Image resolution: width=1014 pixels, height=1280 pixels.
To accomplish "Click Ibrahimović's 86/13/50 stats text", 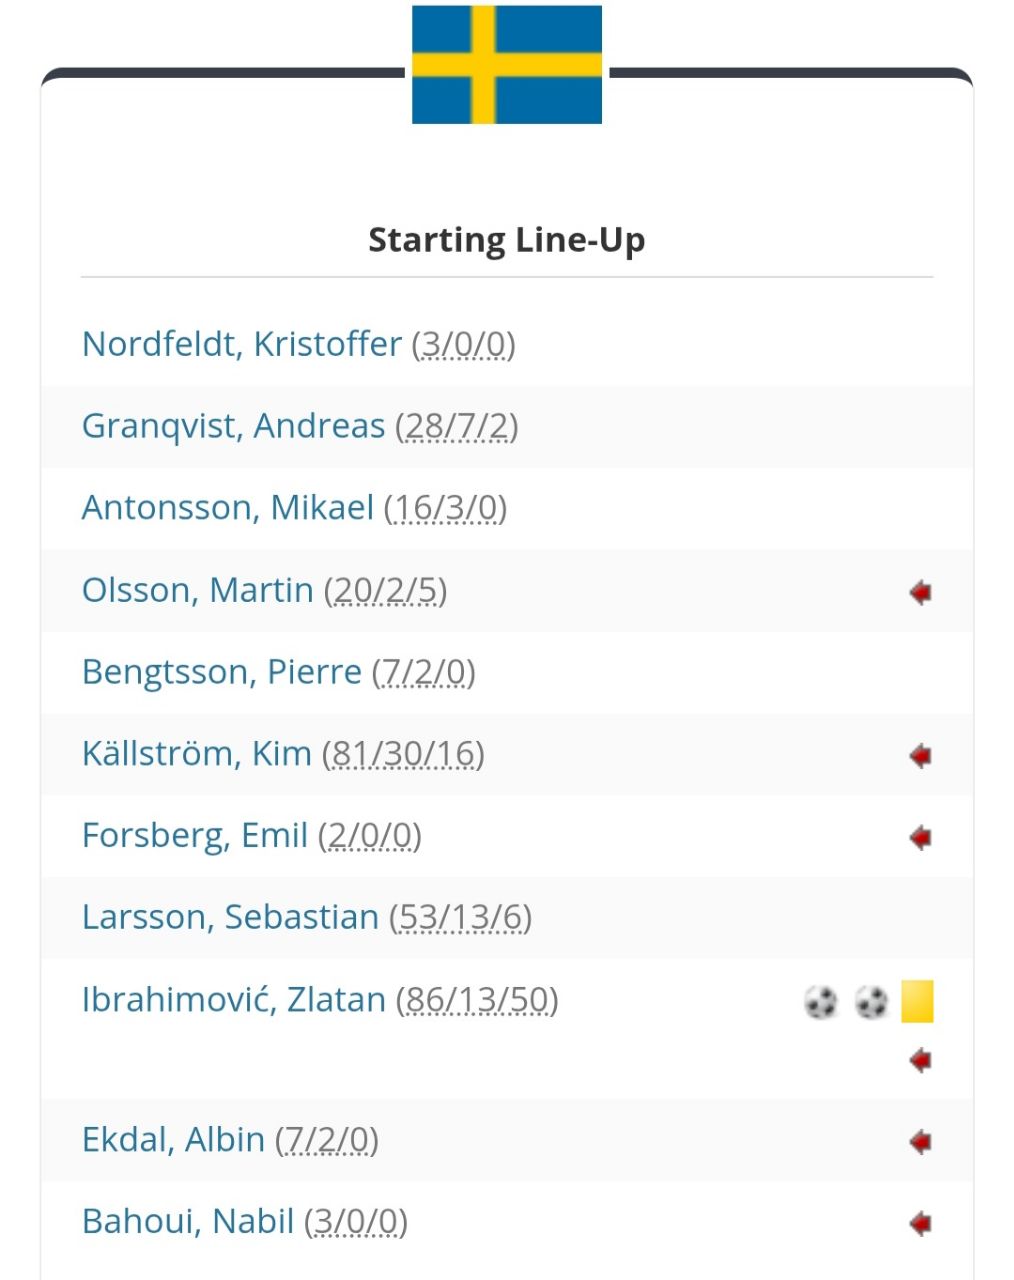I will 477,1000.
